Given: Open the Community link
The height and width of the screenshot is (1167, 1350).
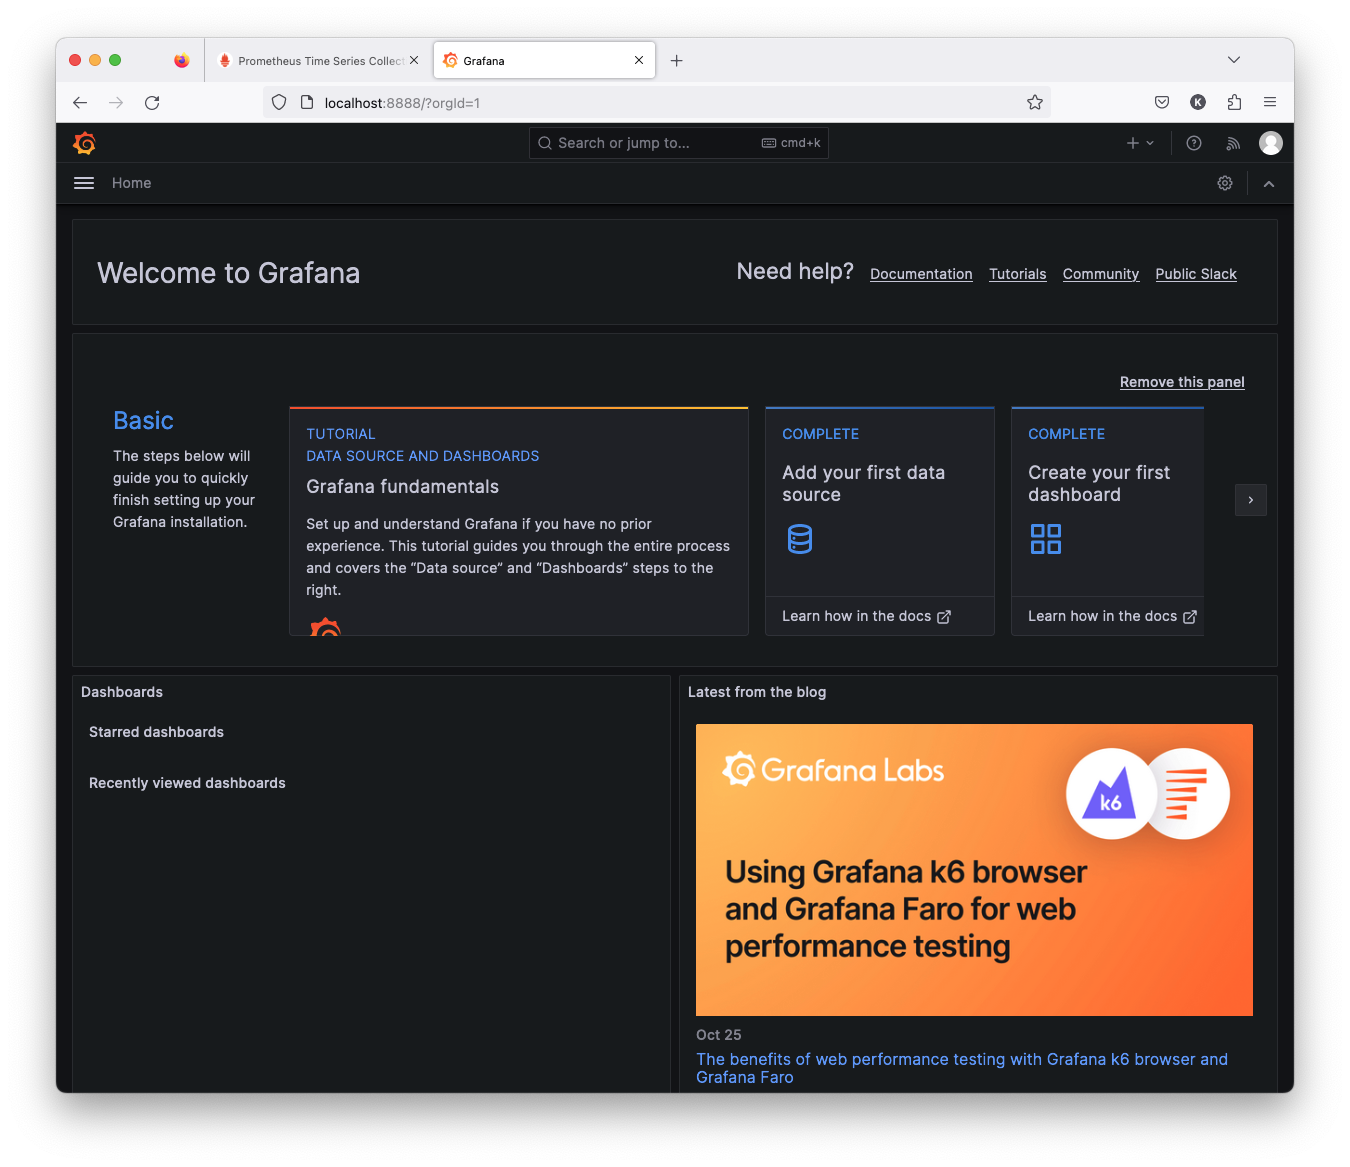Looking at the screenshot, I should (x=1101, y=274).
